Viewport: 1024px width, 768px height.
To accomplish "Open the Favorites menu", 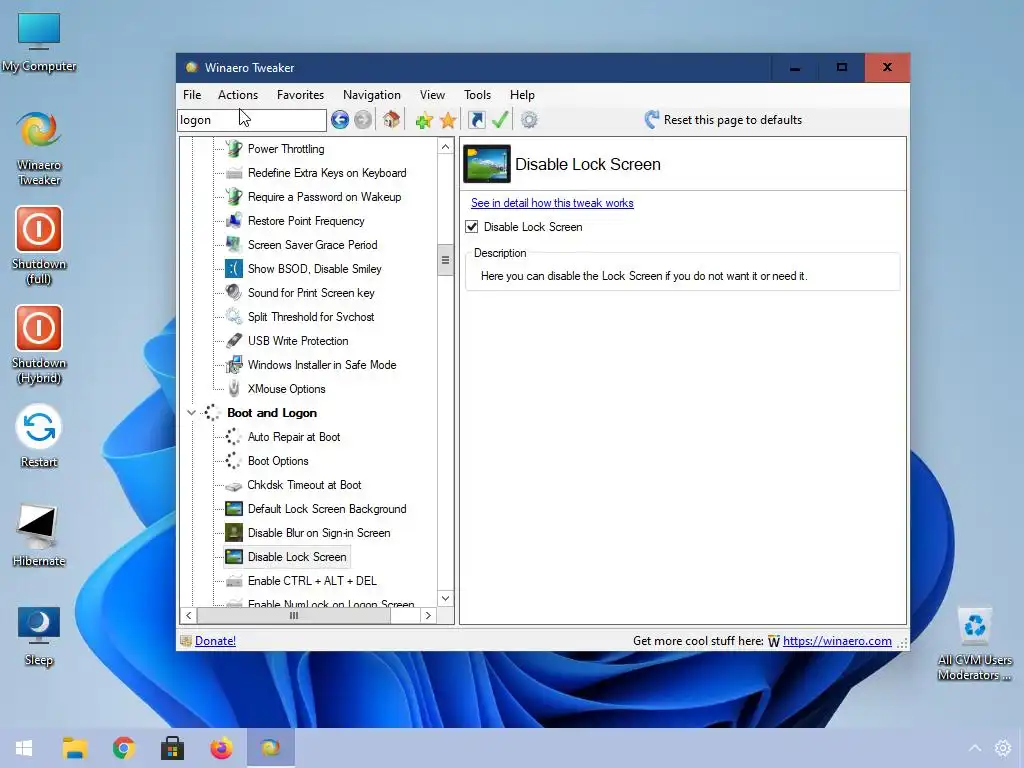I will click(300, 95).
